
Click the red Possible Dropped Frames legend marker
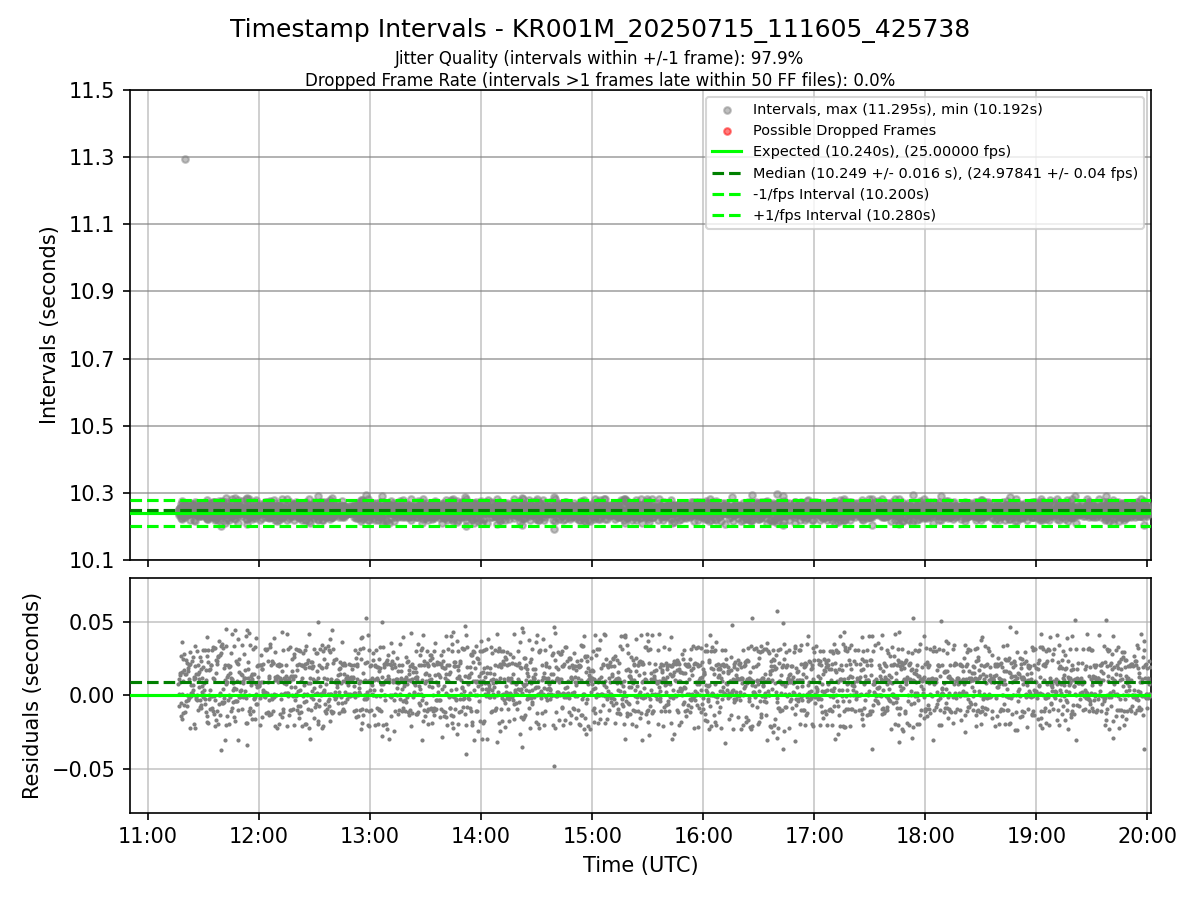coord(727,131)
